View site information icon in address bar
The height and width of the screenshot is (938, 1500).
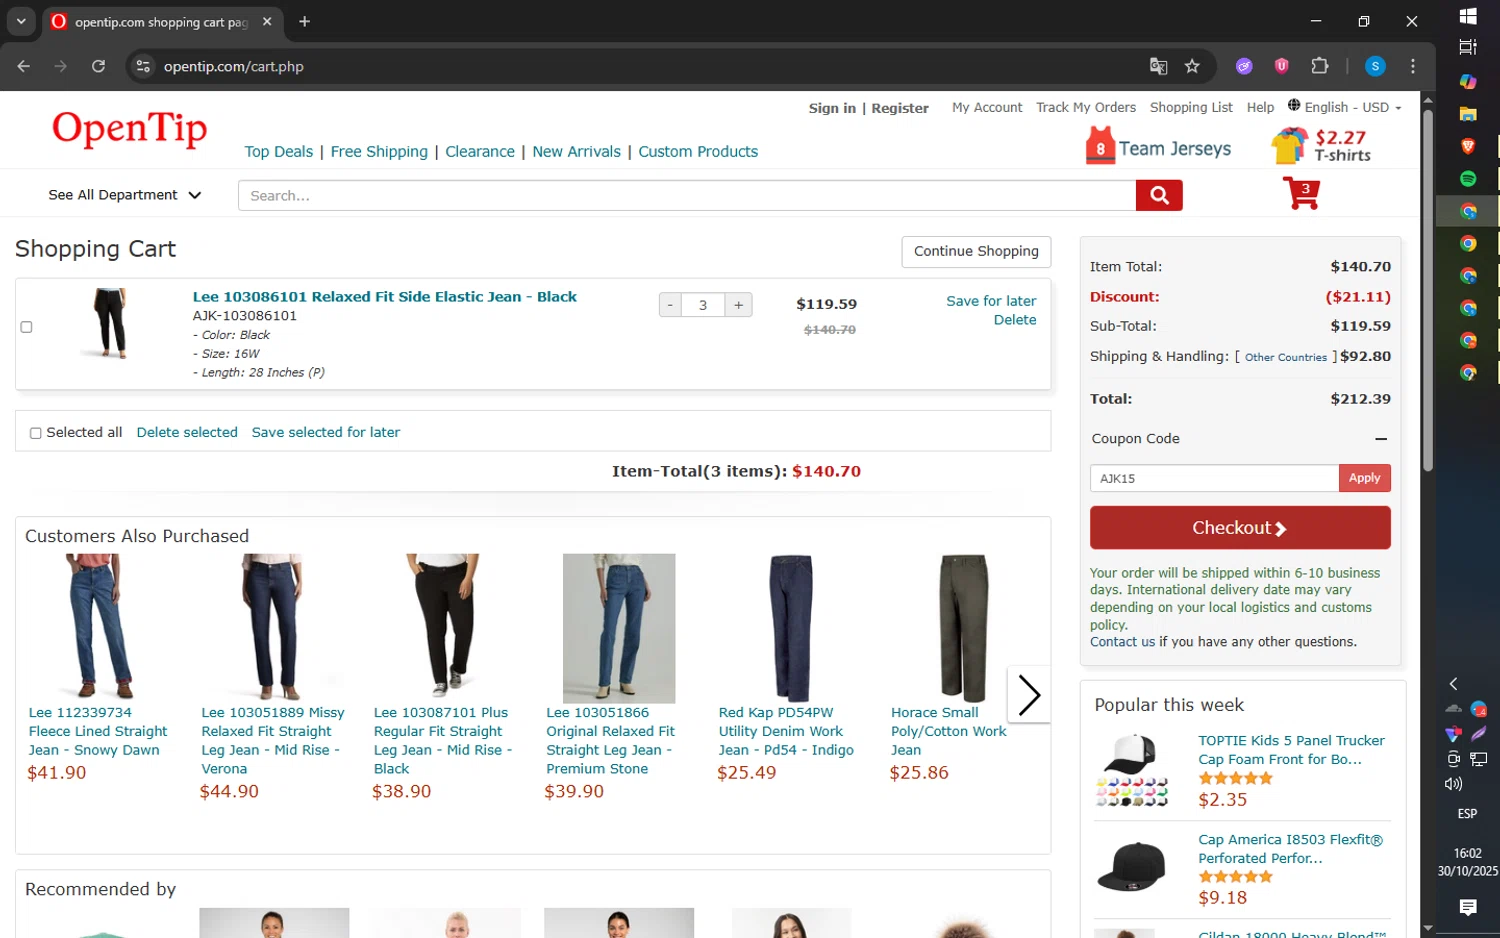[143, 66]
